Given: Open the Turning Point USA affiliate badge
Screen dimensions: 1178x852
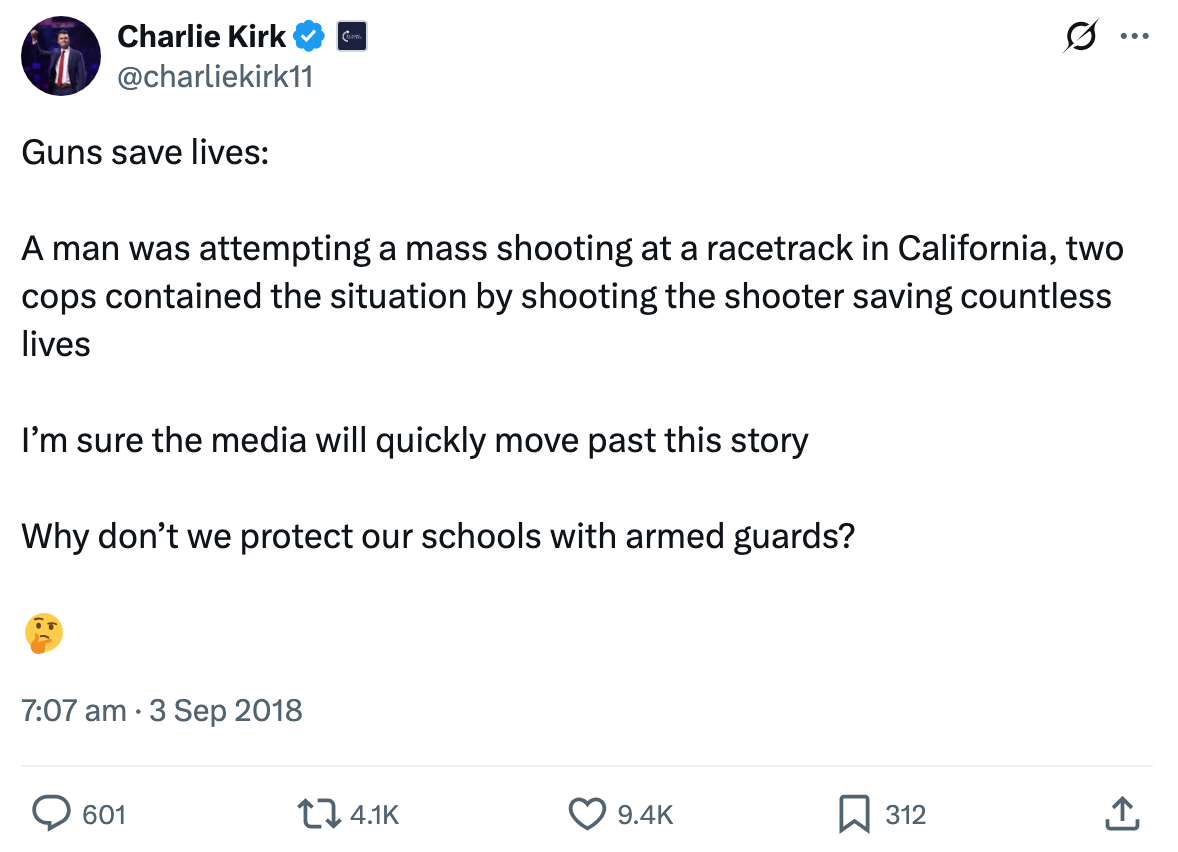Looking at the screenshot, I should [351, 35].
